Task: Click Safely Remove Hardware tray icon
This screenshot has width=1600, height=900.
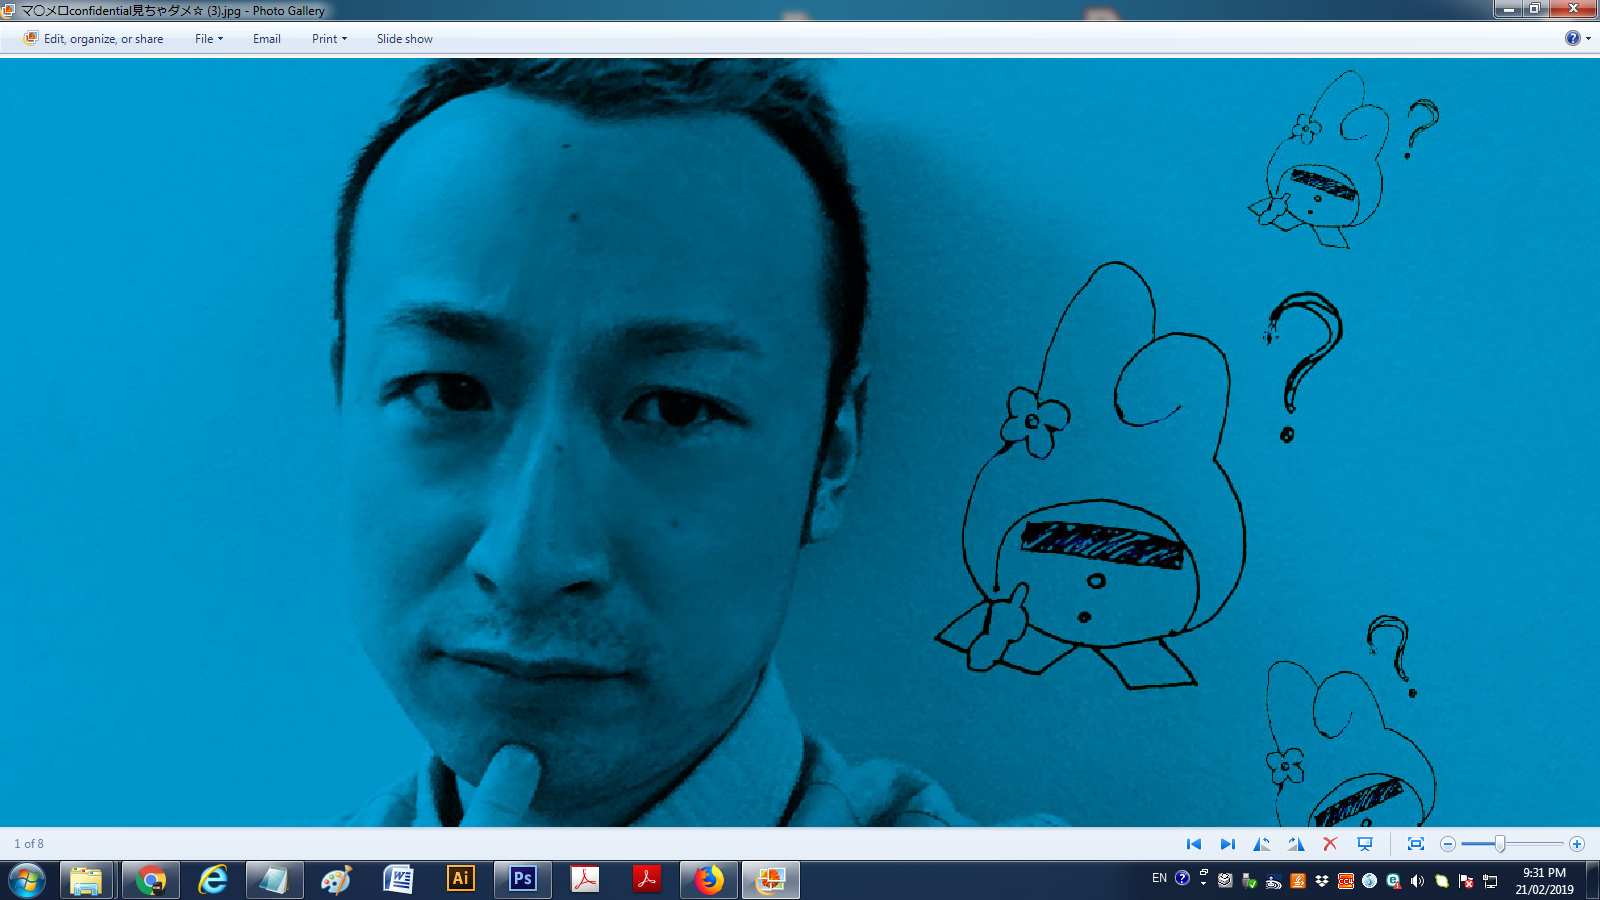Action: point(1249,881)
